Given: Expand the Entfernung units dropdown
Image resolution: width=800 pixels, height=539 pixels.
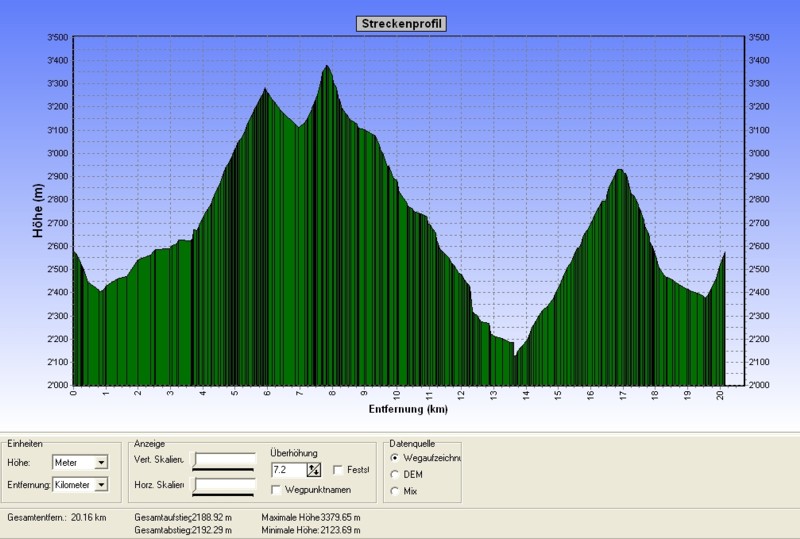Looking at the screenshot, I should [112, 485].
